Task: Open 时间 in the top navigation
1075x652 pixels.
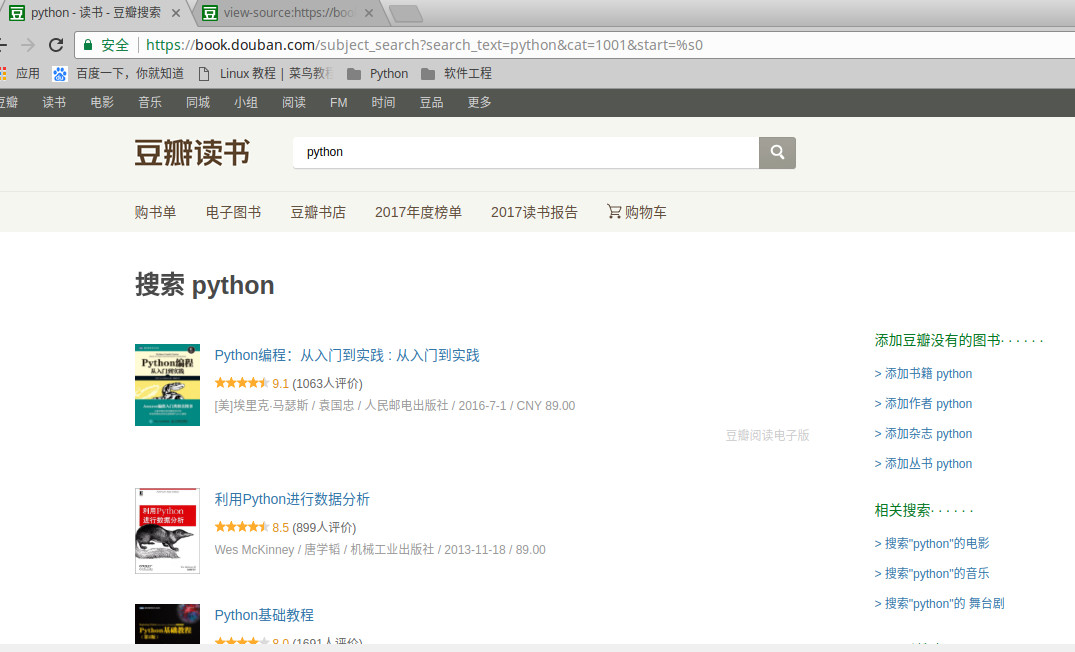Action: coord(383,102)
